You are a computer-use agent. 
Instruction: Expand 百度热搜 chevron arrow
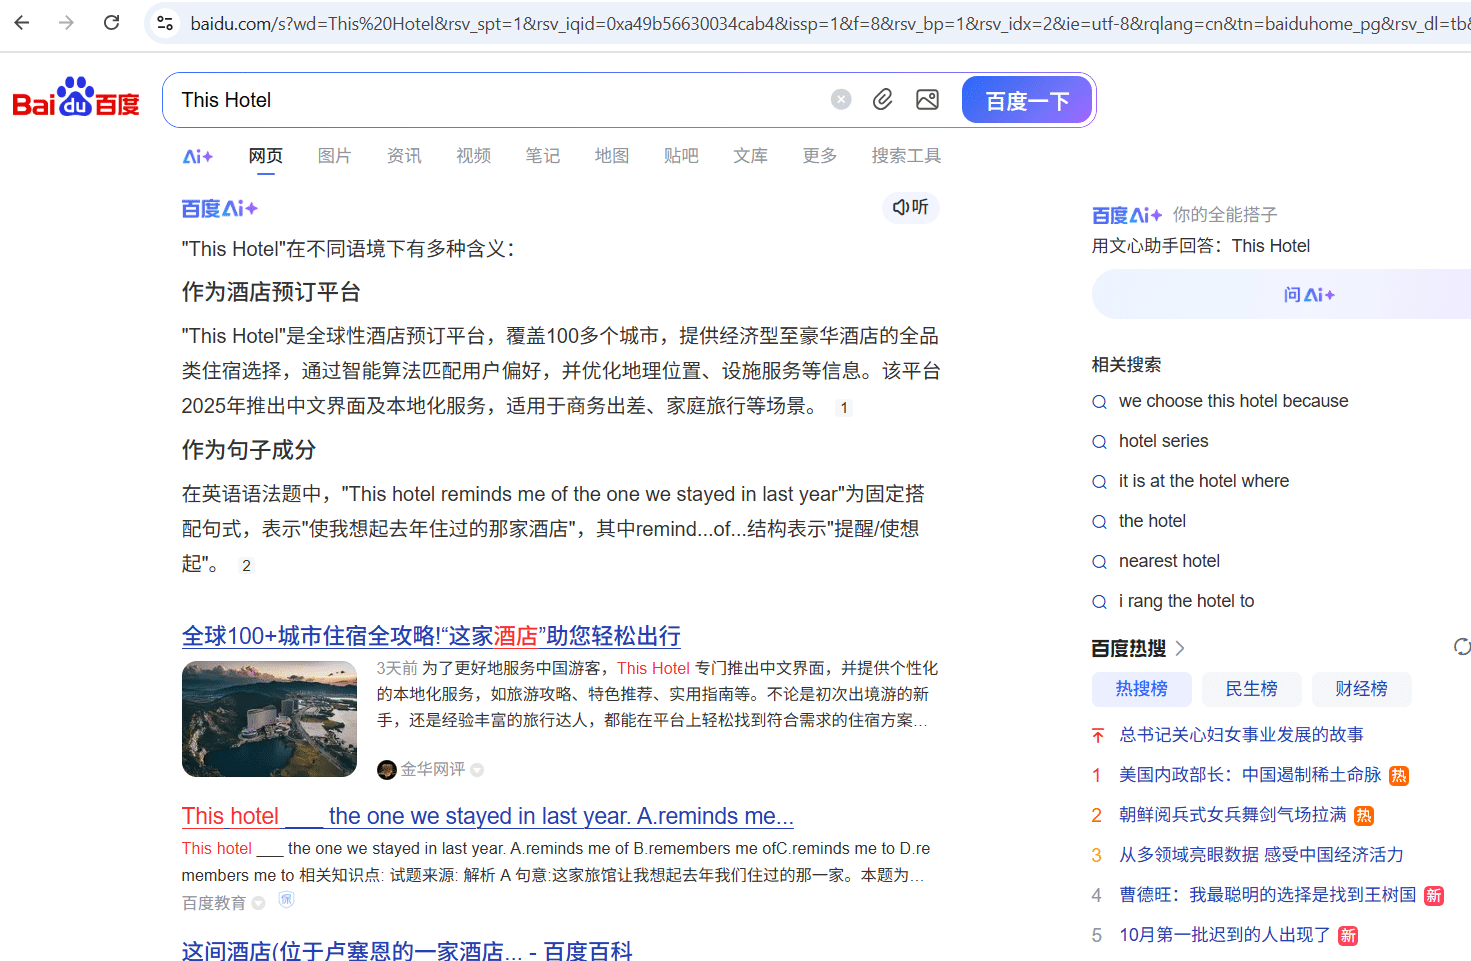1181,648
